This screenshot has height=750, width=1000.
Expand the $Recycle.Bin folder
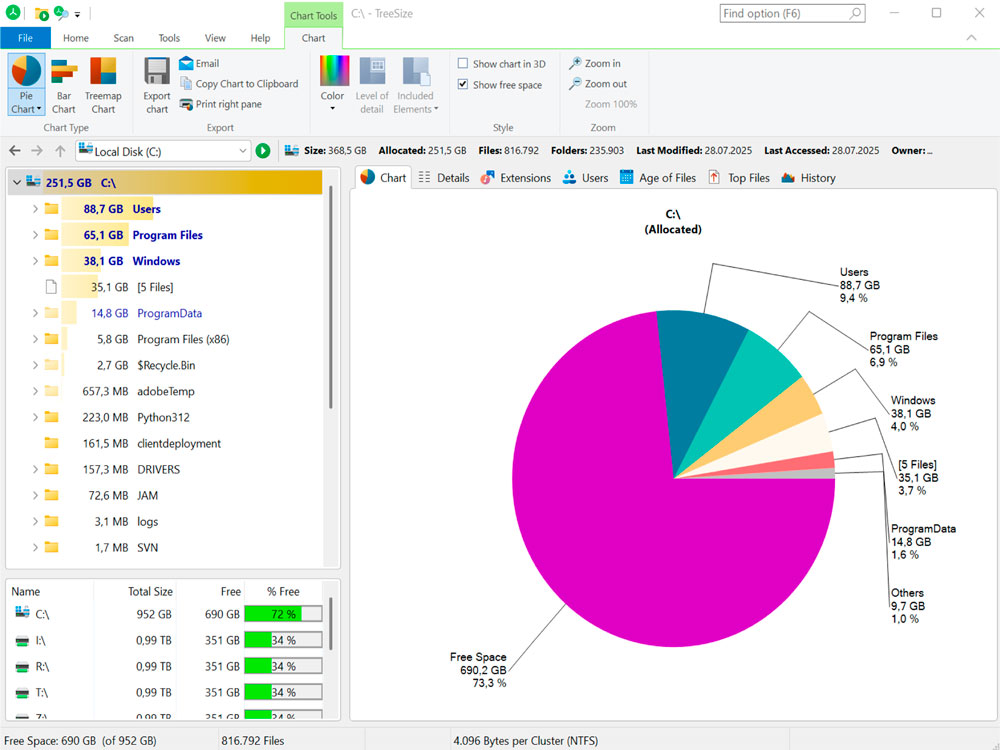point(35,365)
